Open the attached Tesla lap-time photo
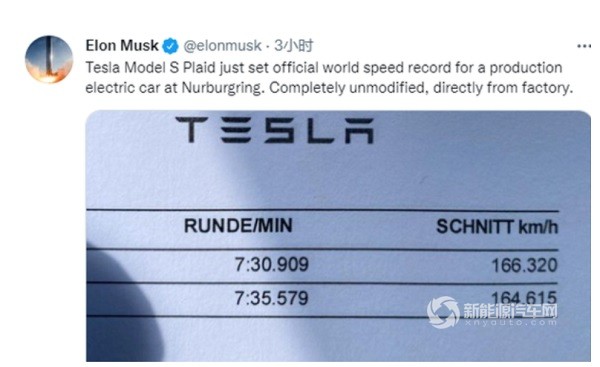Image resolution: width=600 pixels, height=367 pixels. tap(338, 236)
